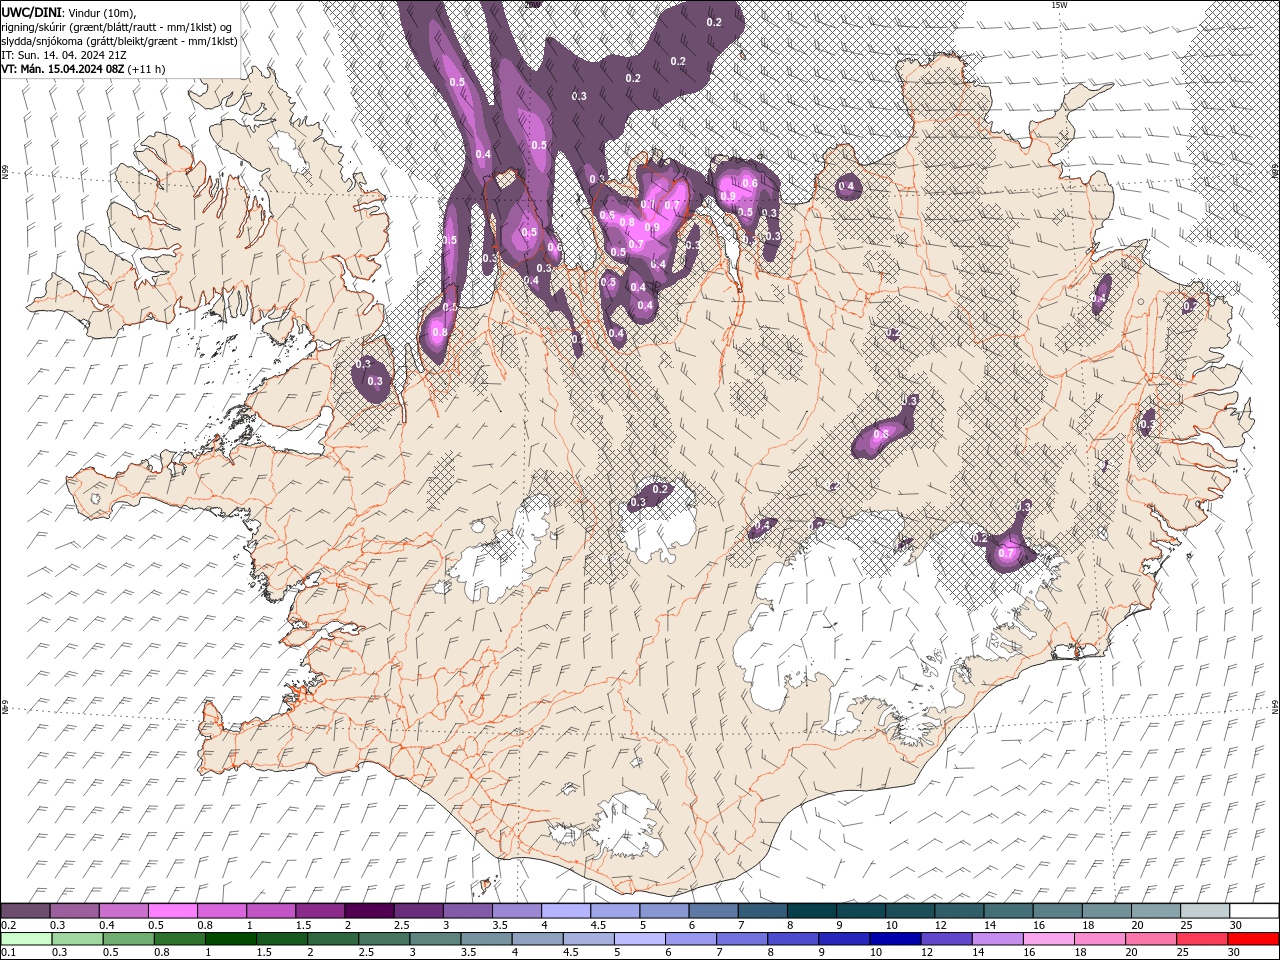Pick the lower scale violet swatch at 12
The image size is (1280, 960).
point(946,939)
